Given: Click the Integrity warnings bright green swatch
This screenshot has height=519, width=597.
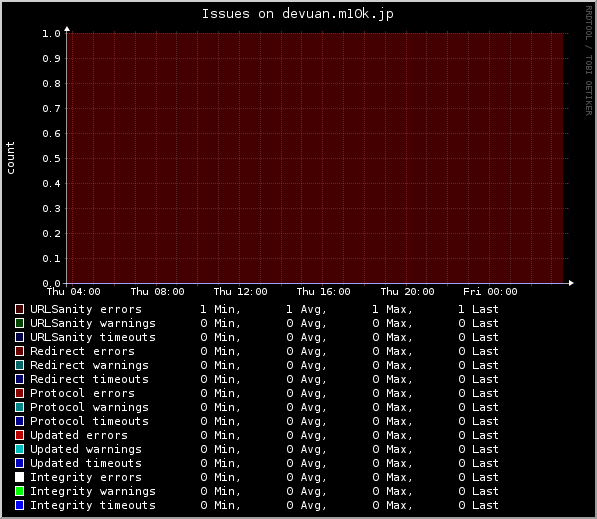Looking at the screenshot, I should coord(19,491).
